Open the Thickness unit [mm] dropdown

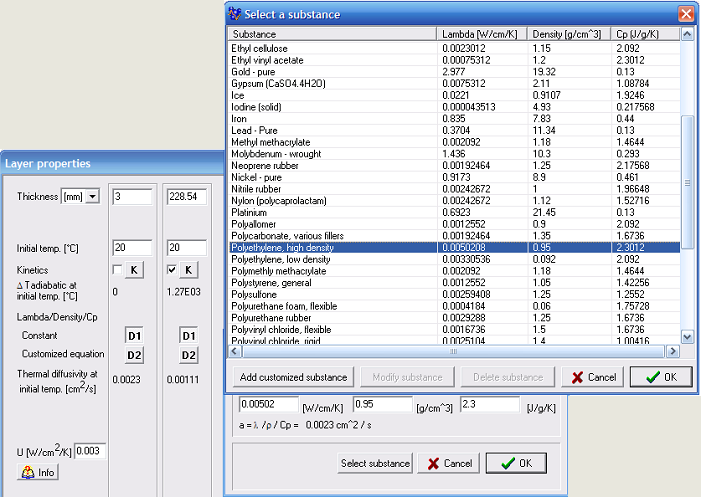click(92, 196)
